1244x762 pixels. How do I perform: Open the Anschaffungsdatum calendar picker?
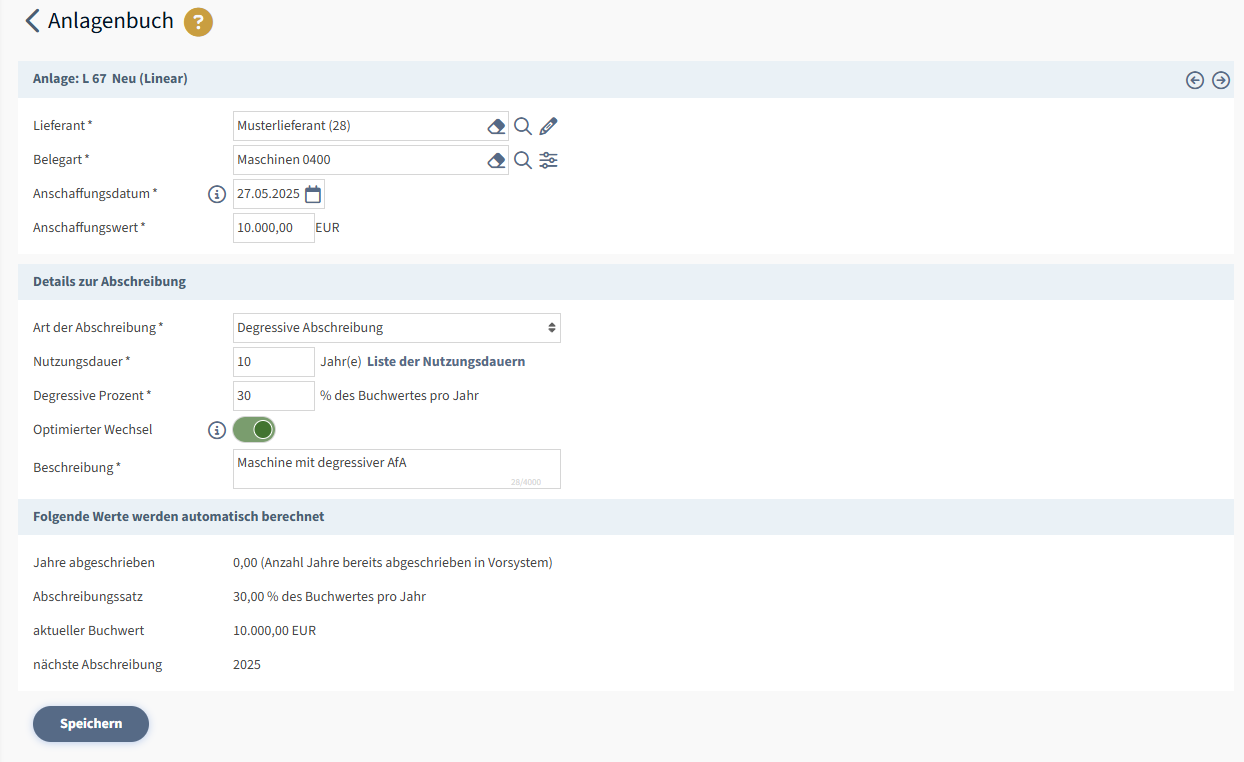click(x=313, y=194)
